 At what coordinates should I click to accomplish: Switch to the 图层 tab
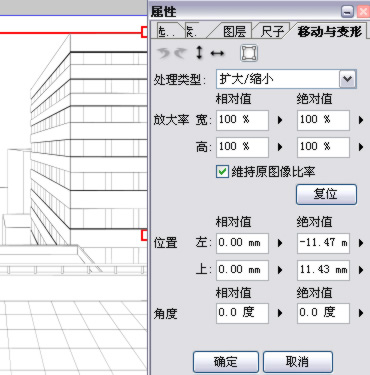234,32
